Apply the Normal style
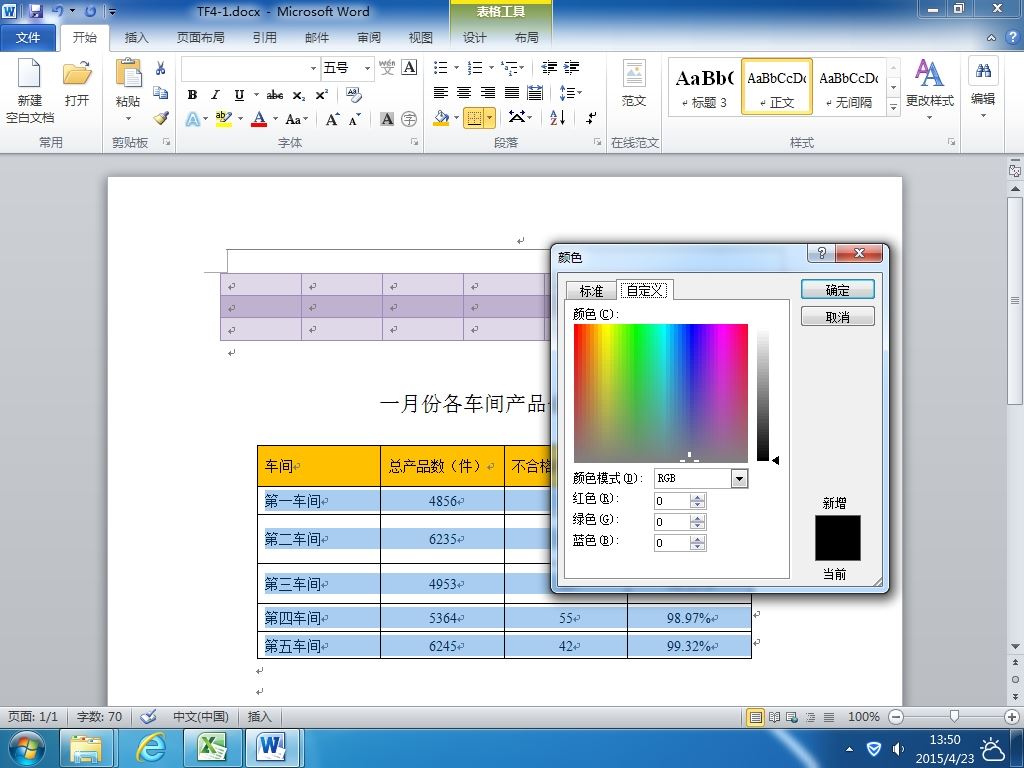Viewport: 1024px width, 768px height. [x=776, y=87]
